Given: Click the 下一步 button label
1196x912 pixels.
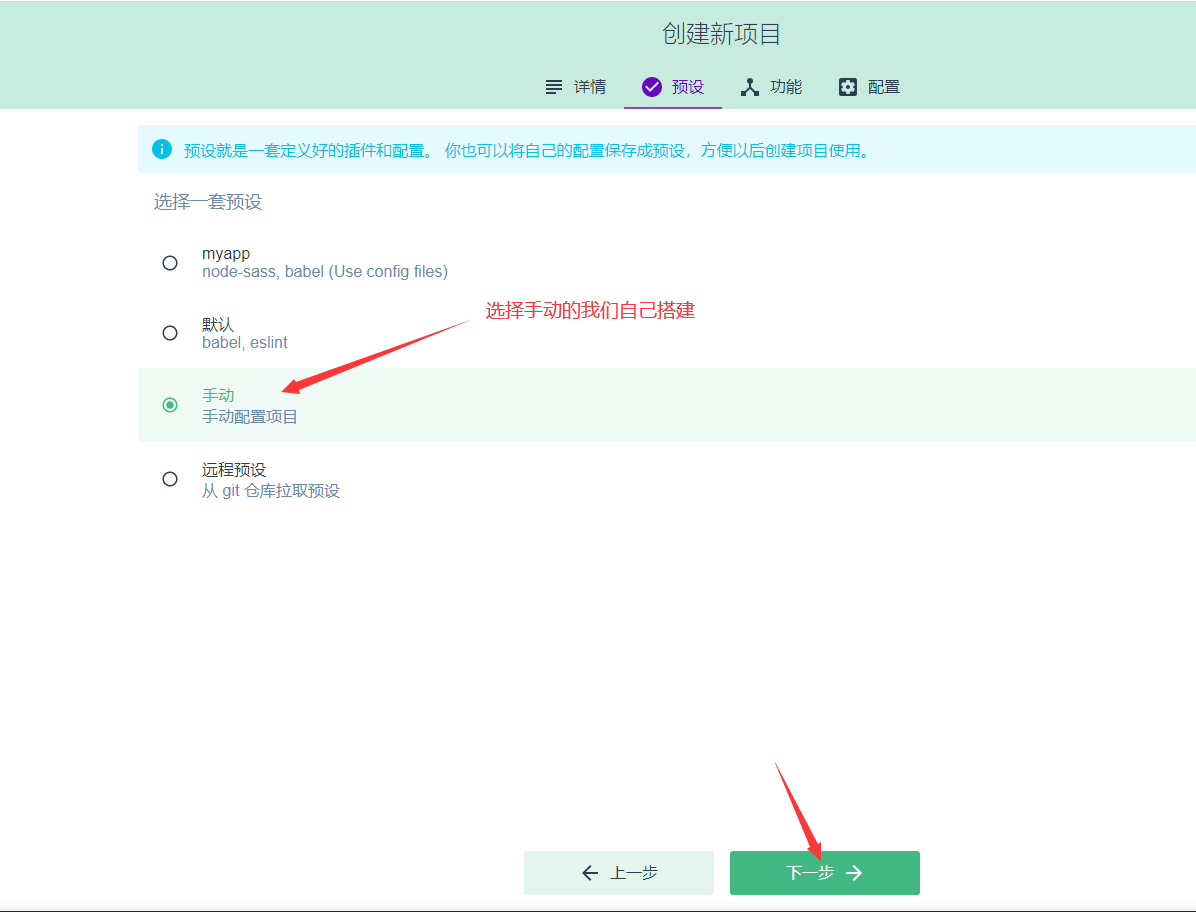Looking at the screenshot, I should click(x=810, y=873).
